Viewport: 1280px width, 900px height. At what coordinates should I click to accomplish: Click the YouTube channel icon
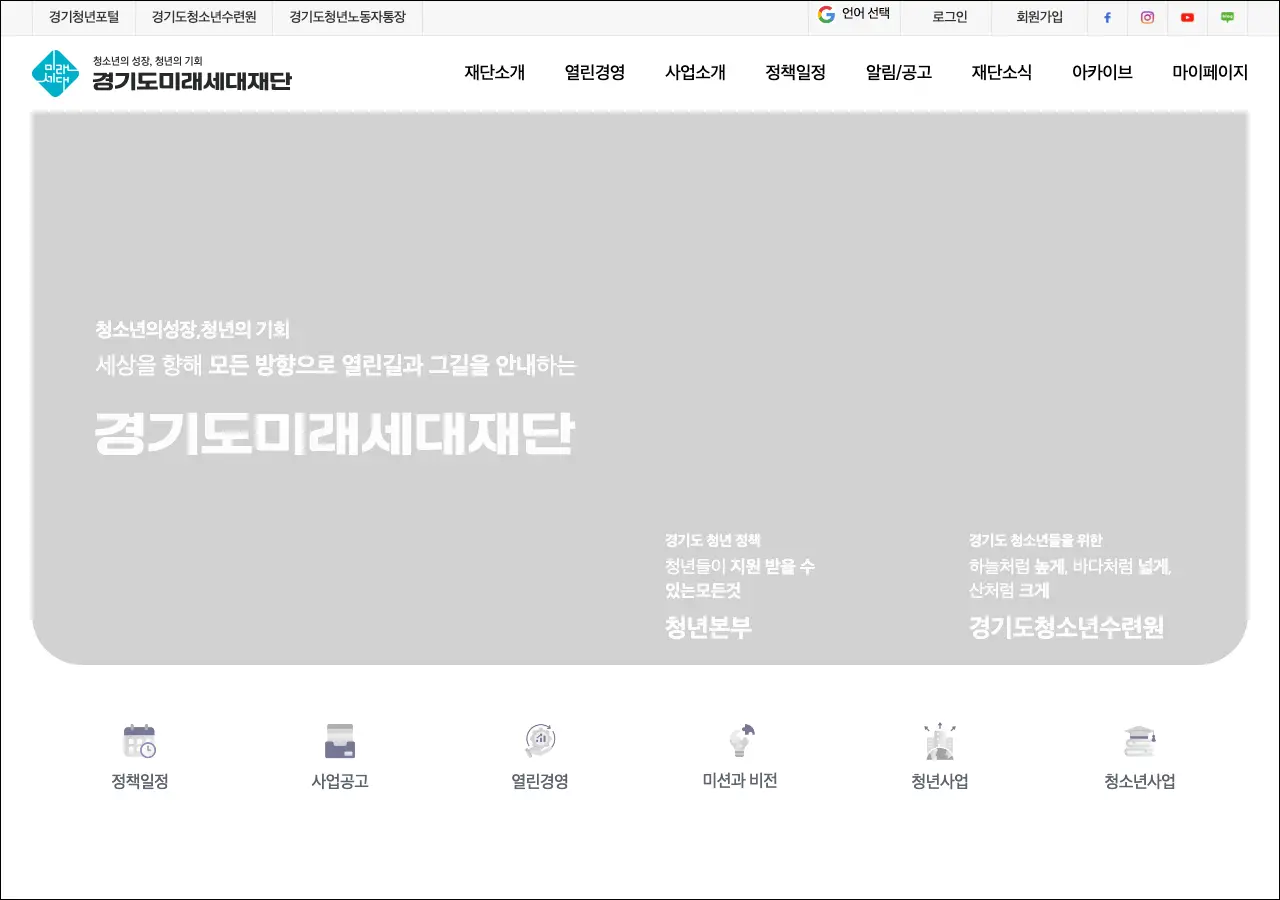1187,18
